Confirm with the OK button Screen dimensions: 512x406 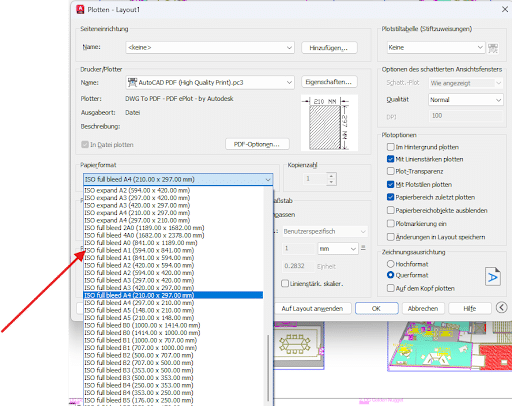click(x=376, y=308)
